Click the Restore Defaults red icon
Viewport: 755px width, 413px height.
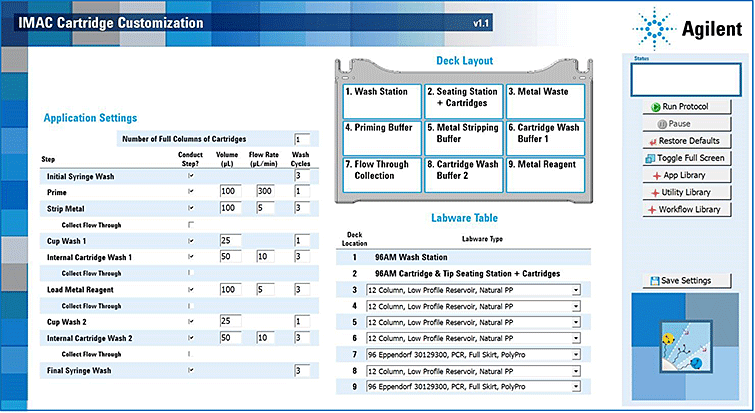652,141
